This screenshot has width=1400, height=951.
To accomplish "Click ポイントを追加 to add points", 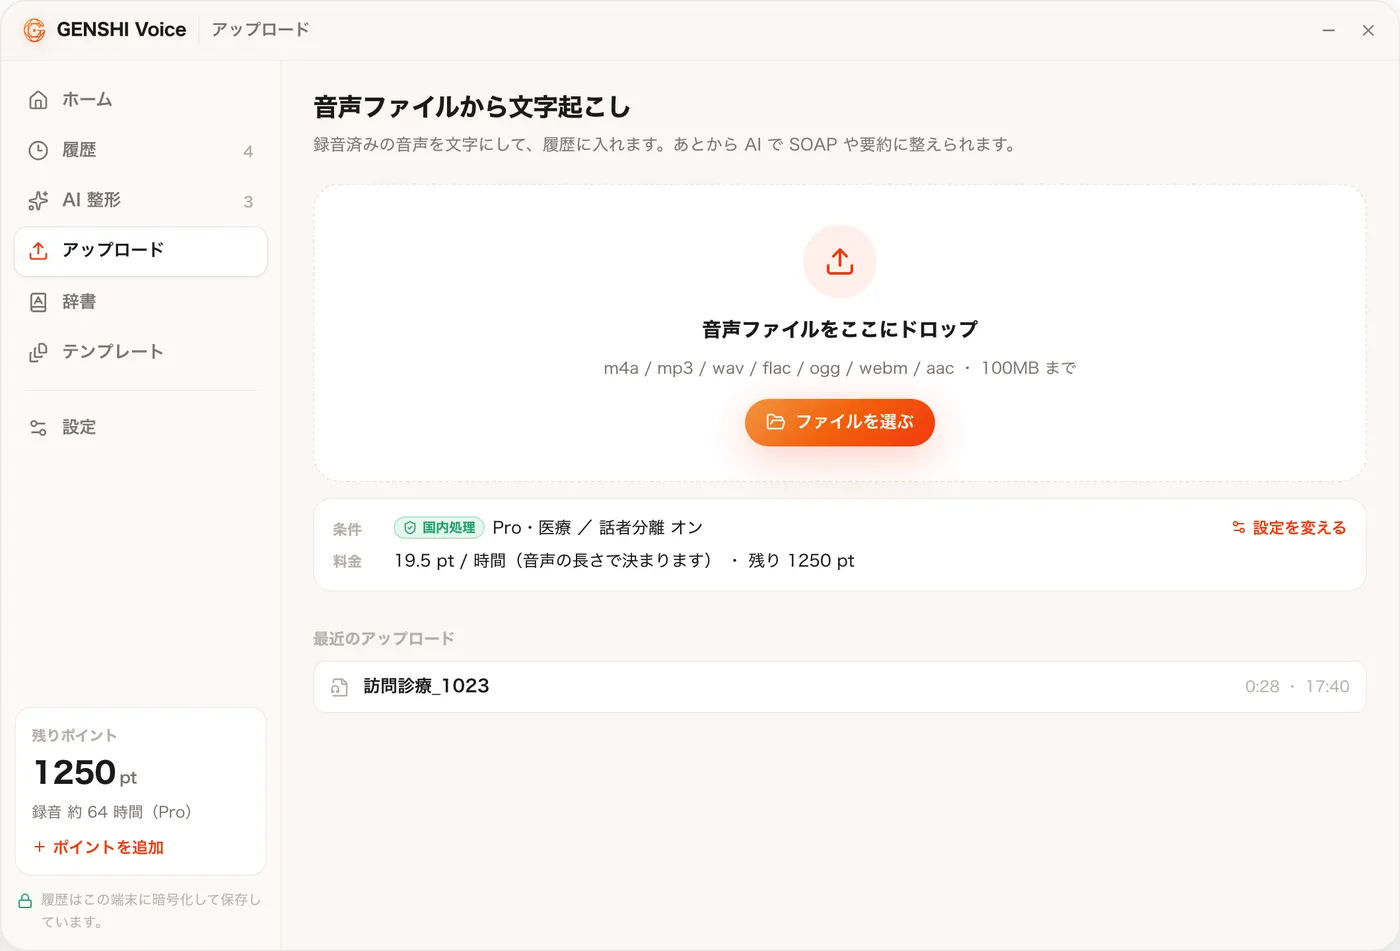I will pos(98,847).
